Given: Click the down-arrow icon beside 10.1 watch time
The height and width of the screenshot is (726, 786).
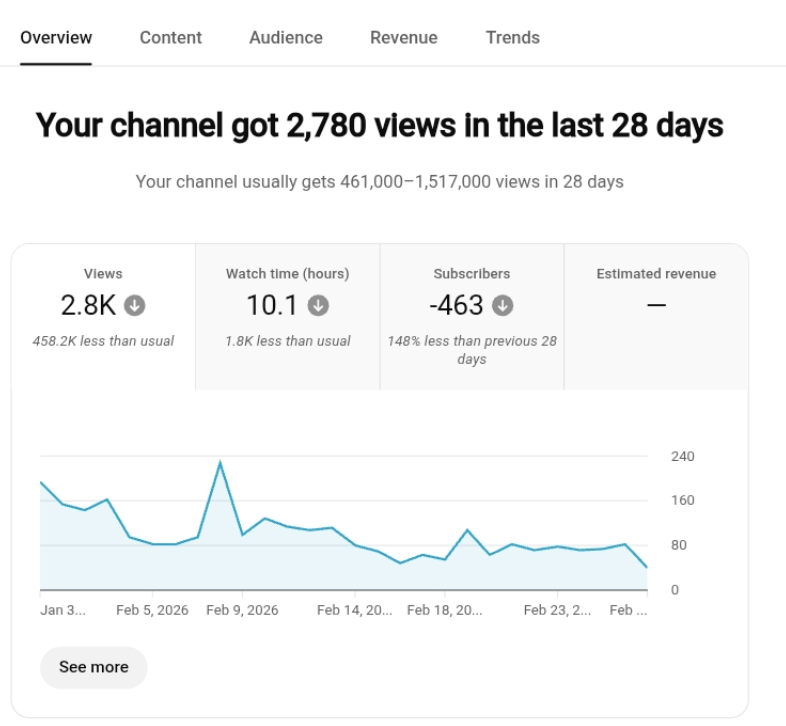Looking at the screenshot, I should [x=318, y=305].
